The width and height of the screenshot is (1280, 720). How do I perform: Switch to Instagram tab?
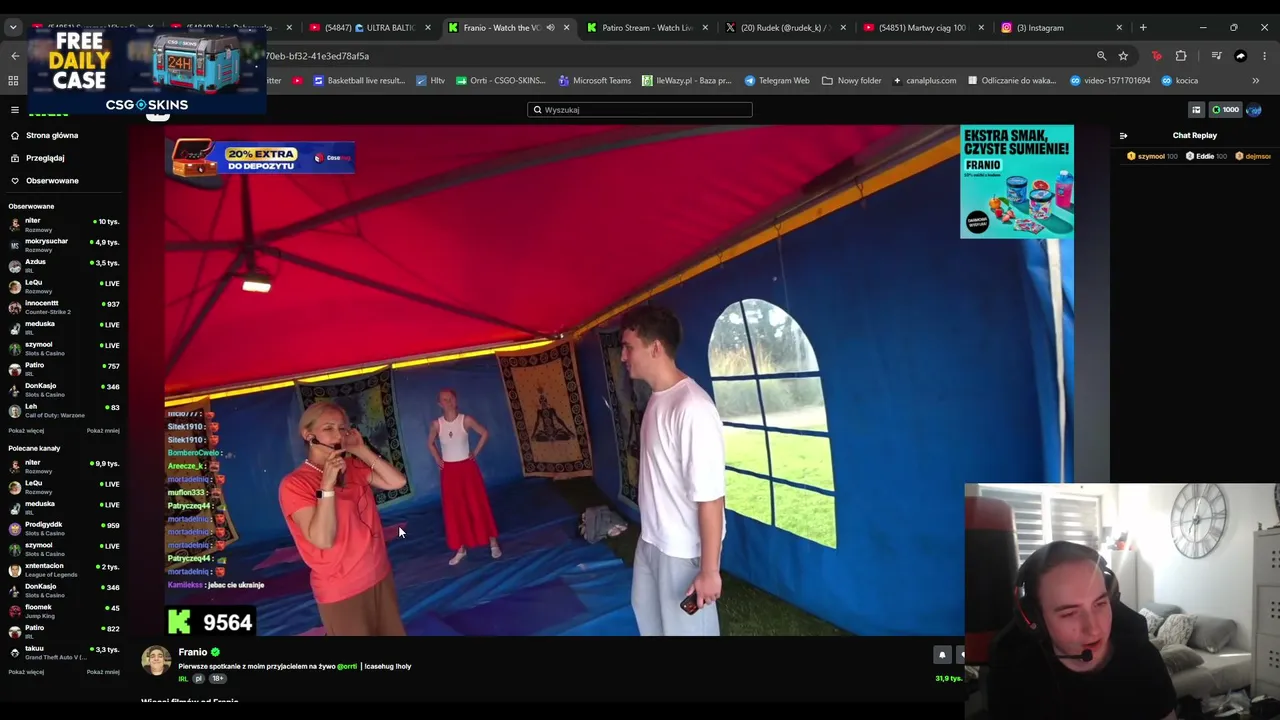(x=1060, y=28)
